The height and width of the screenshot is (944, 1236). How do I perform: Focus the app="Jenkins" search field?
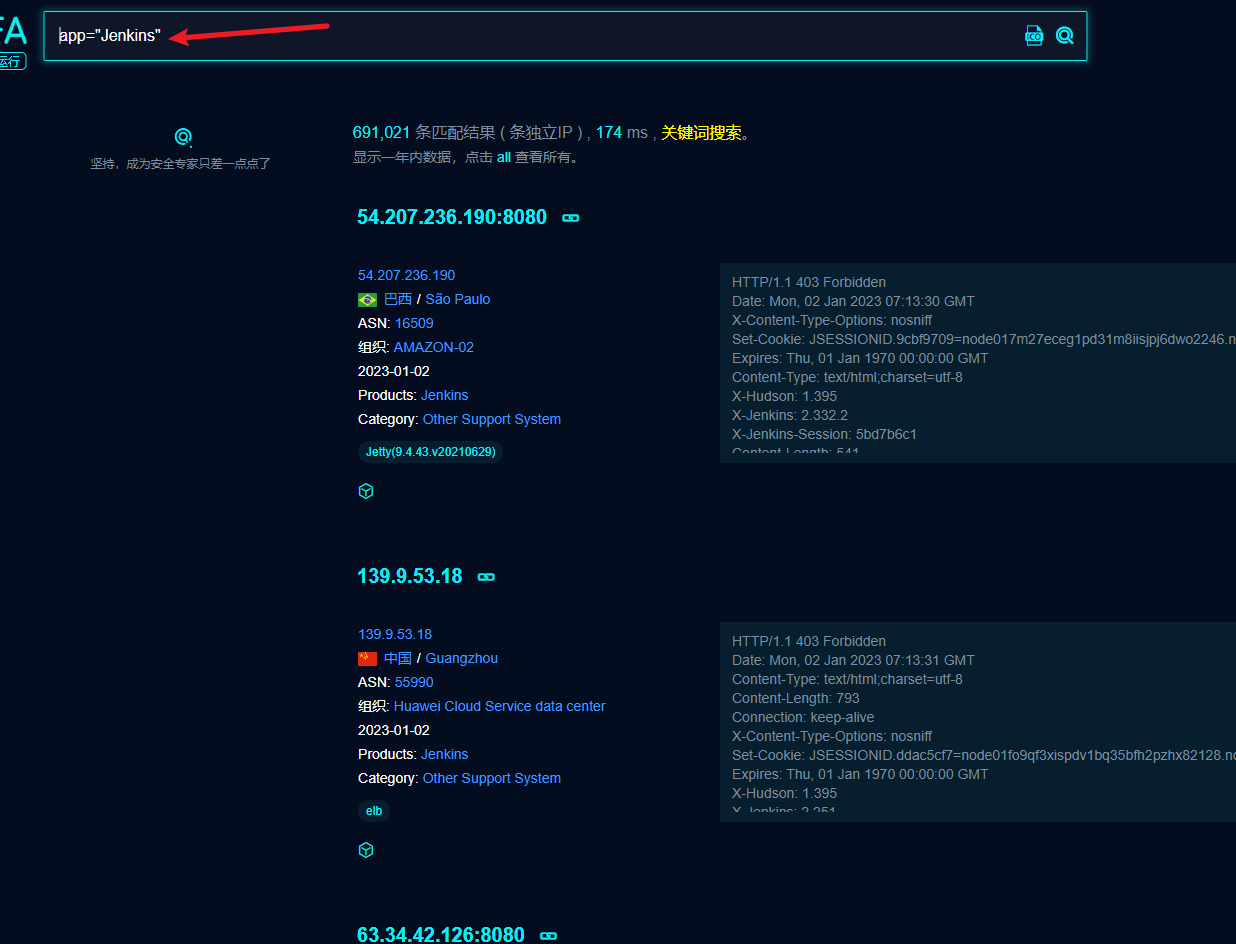click(565, 36)
